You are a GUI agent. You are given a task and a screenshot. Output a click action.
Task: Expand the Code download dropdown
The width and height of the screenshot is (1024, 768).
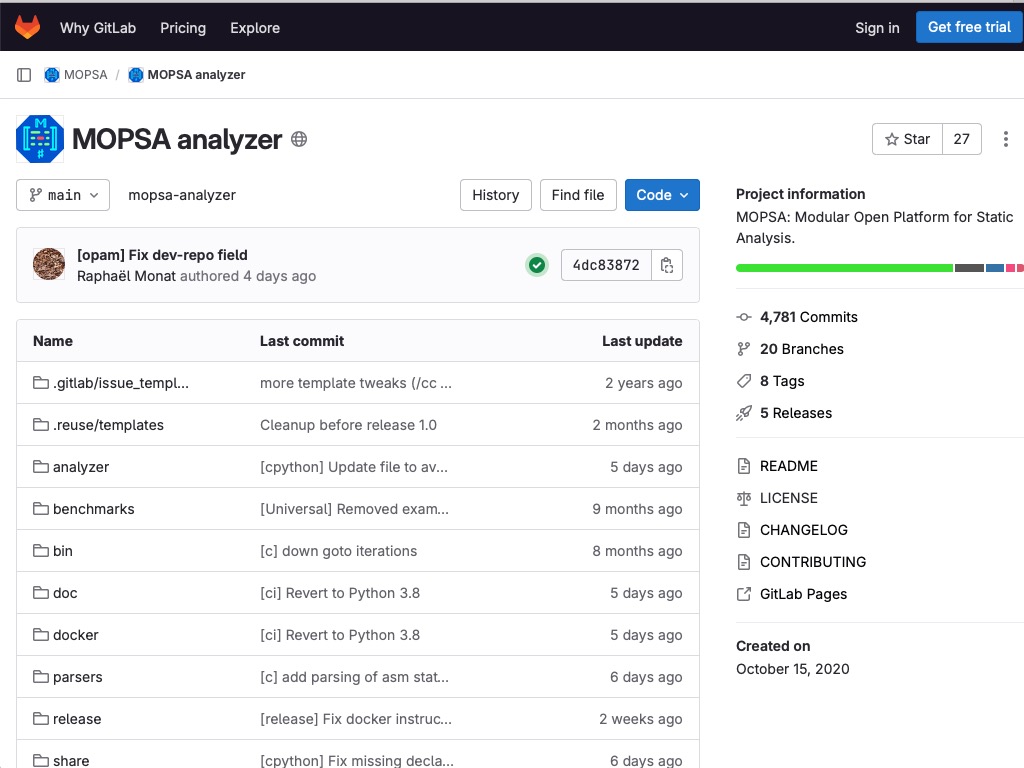tap(662, 195)
